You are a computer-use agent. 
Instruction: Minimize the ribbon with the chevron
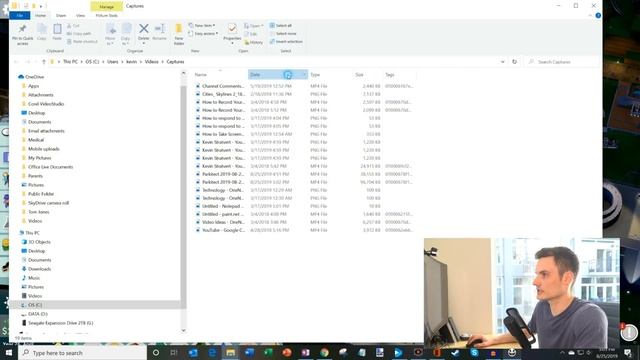[x=591, y=16]
